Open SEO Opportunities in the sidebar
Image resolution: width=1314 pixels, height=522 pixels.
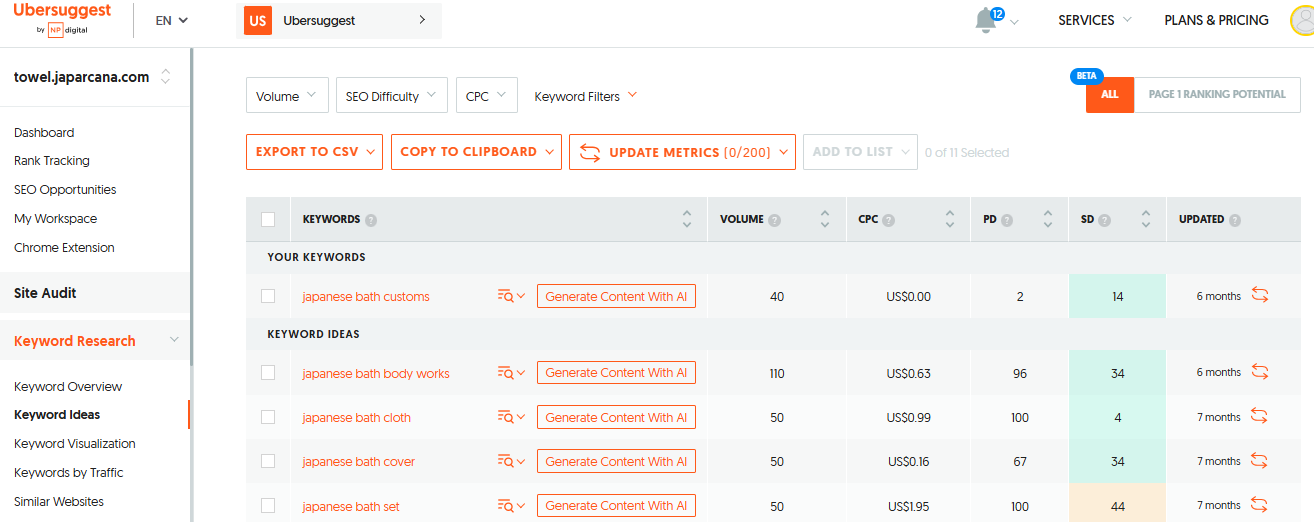[x=65, y=189]
